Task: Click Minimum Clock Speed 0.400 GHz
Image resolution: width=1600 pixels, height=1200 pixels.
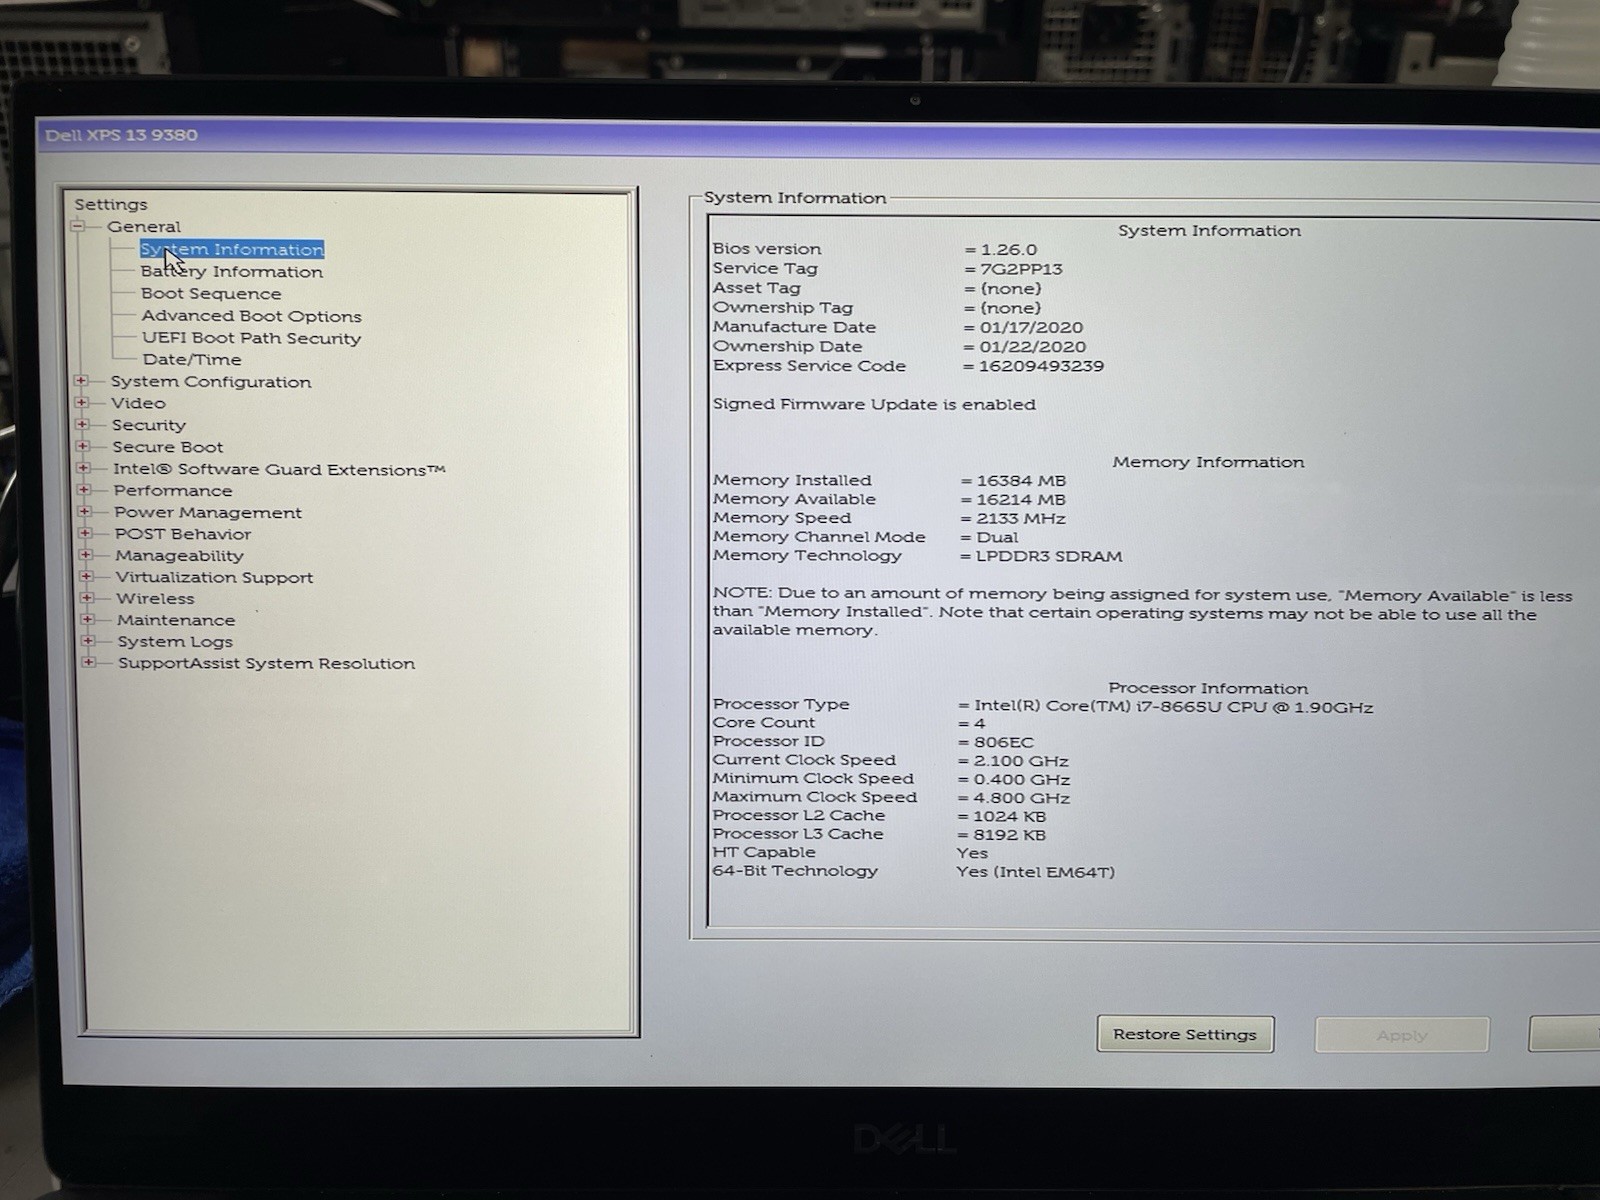Action: 1021,780
